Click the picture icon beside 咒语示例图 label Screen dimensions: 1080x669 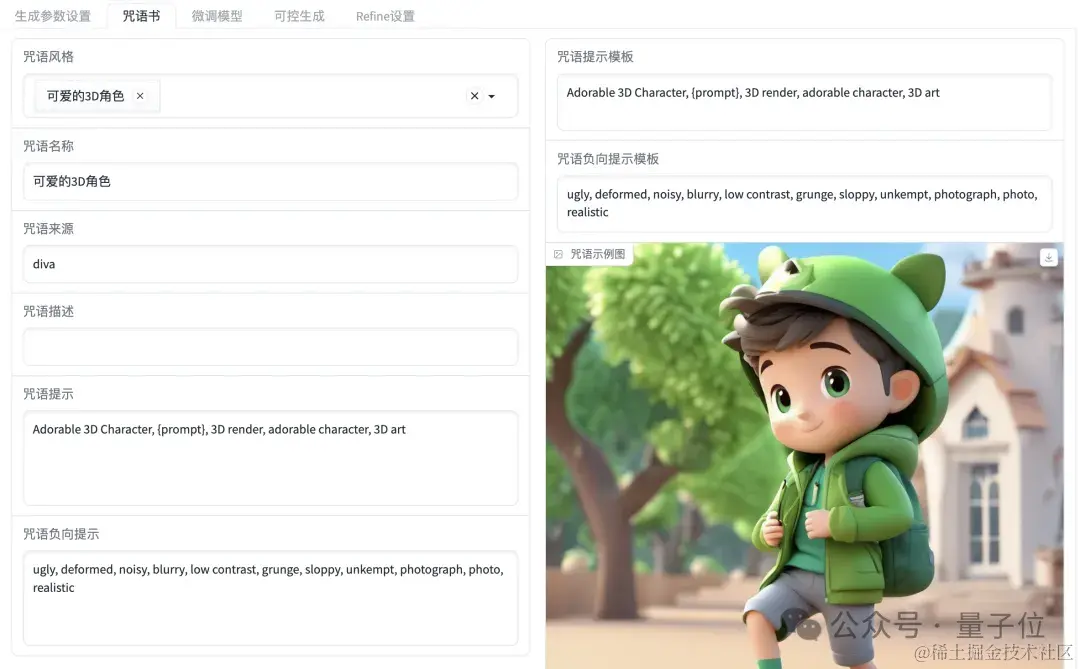(x=557, y=254)
